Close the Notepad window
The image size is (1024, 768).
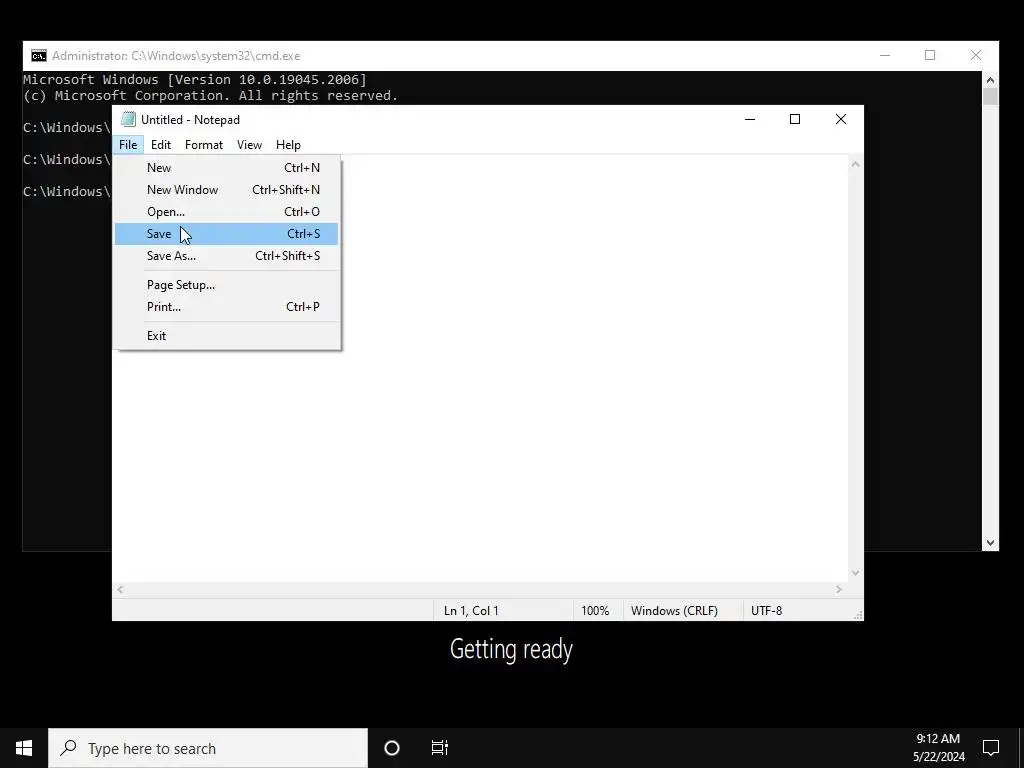[x=841, y=120]
